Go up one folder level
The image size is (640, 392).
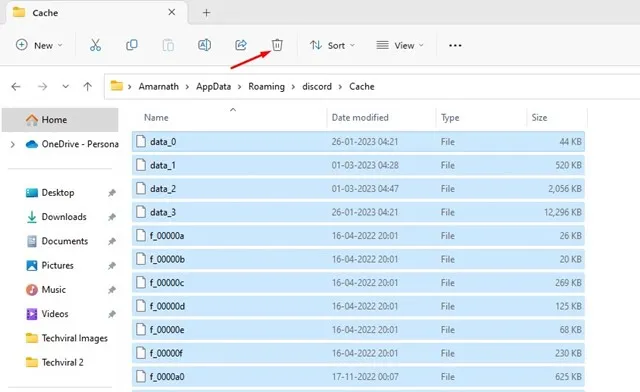87,86
